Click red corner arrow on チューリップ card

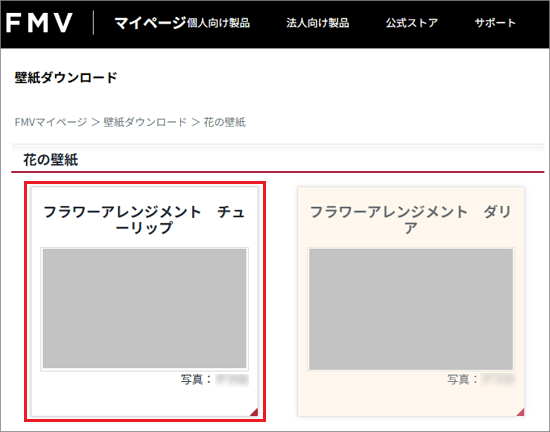click(x=255, y=412)
